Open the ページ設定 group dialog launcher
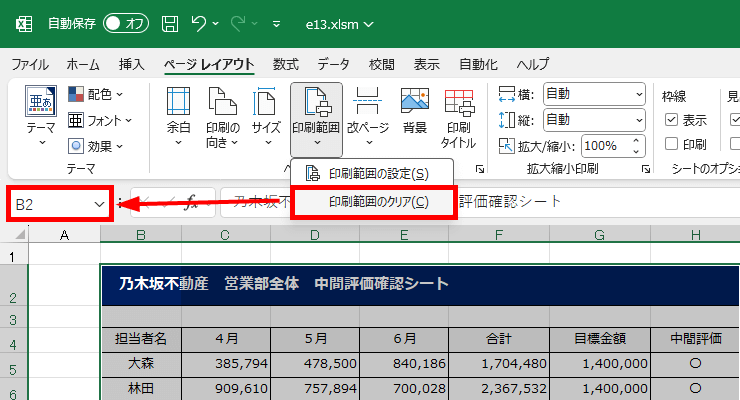 pos(480,169)
